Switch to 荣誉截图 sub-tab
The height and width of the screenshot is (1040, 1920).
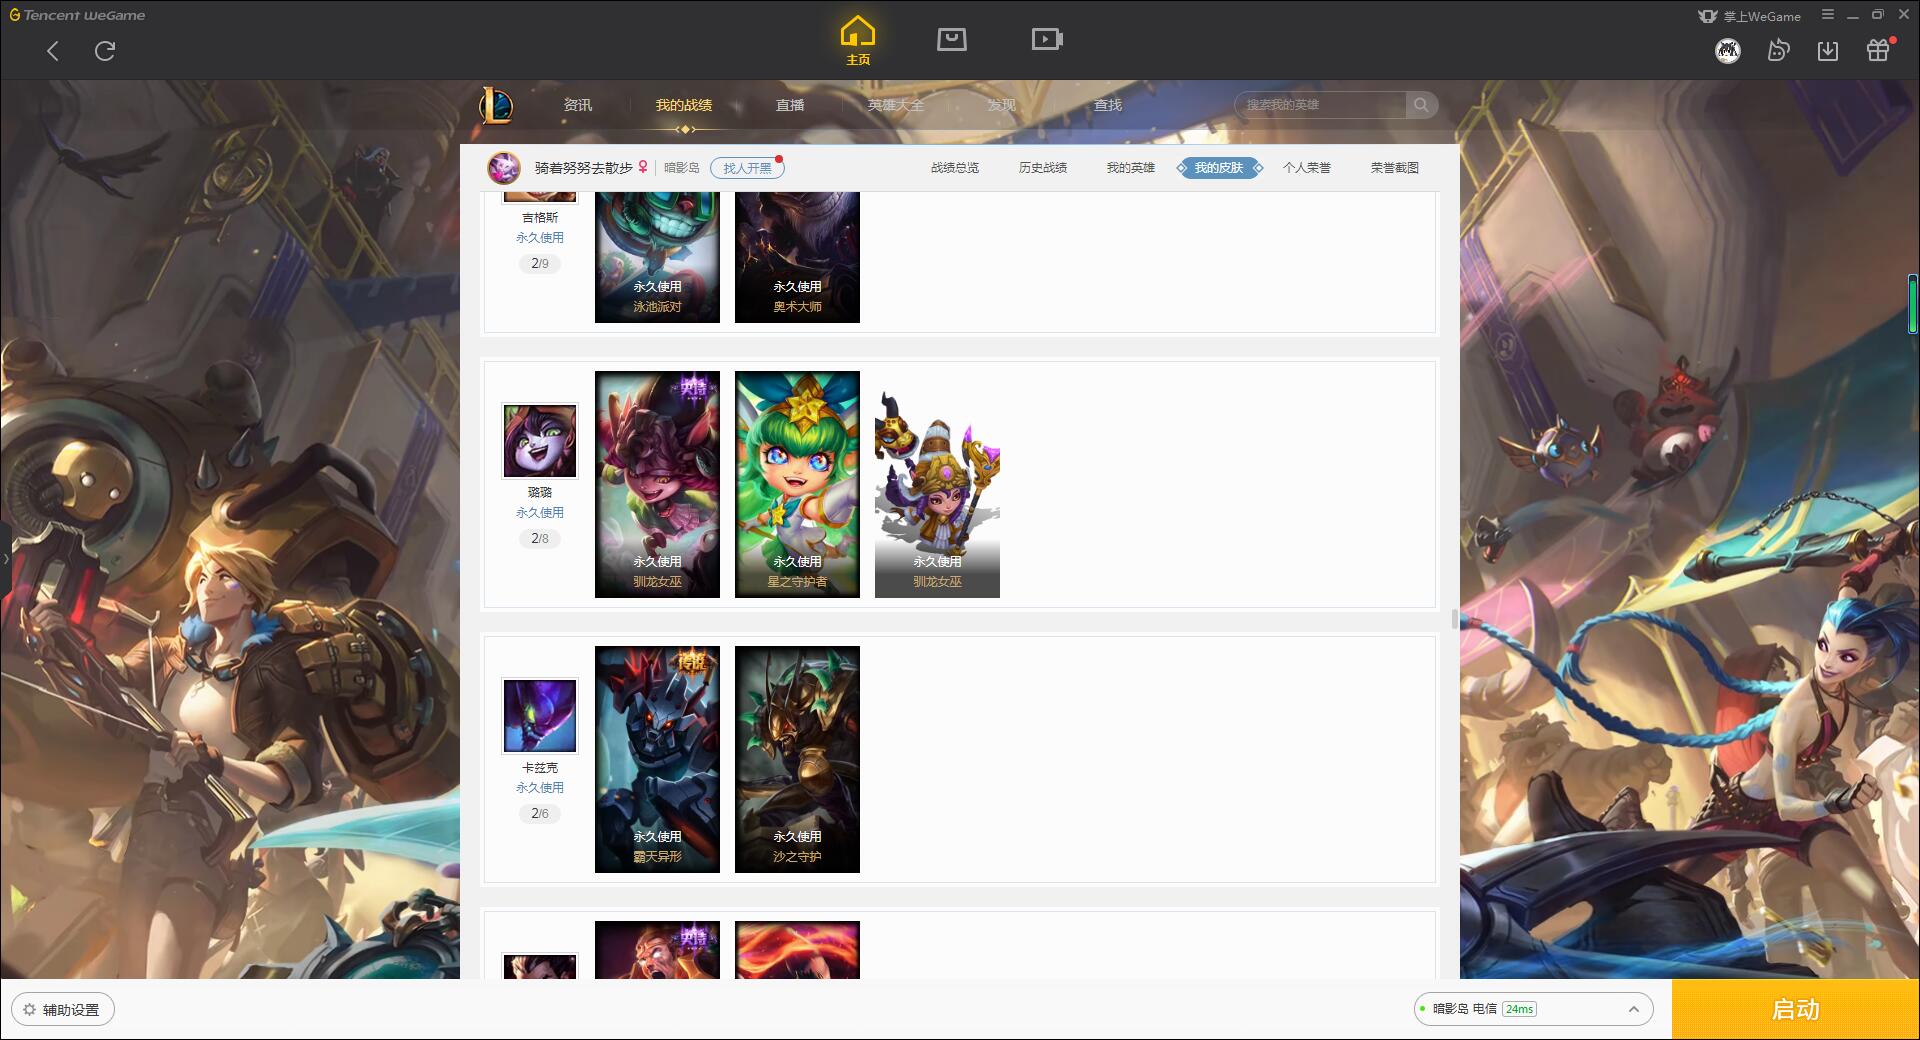point(1395,168)
